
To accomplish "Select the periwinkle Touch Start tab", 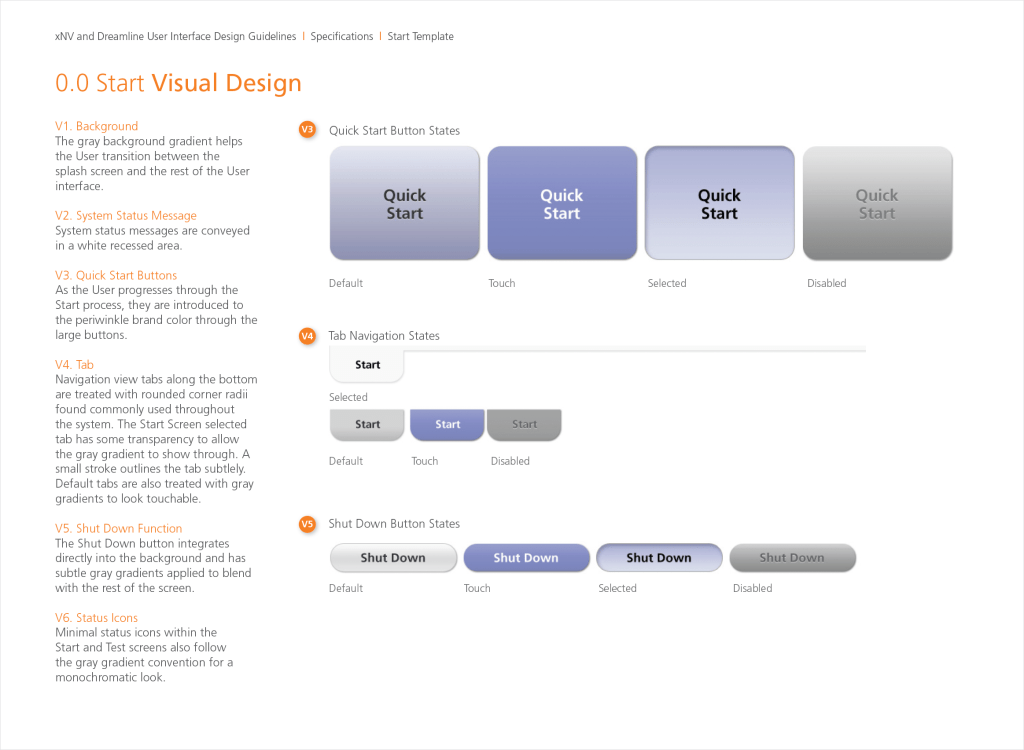I will tap(447, 425).
